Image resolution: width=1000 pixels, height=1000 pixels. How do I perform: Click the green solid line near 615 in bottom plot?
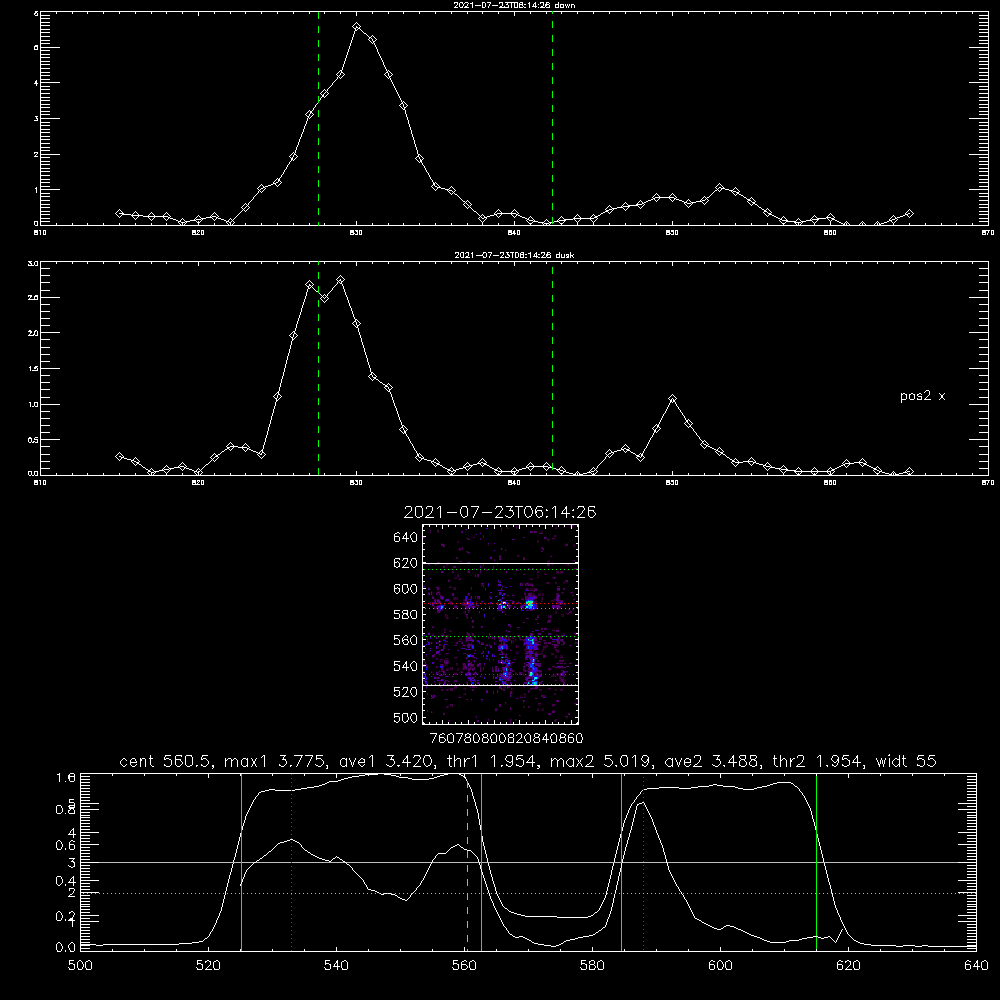click(x=816, y=862)
